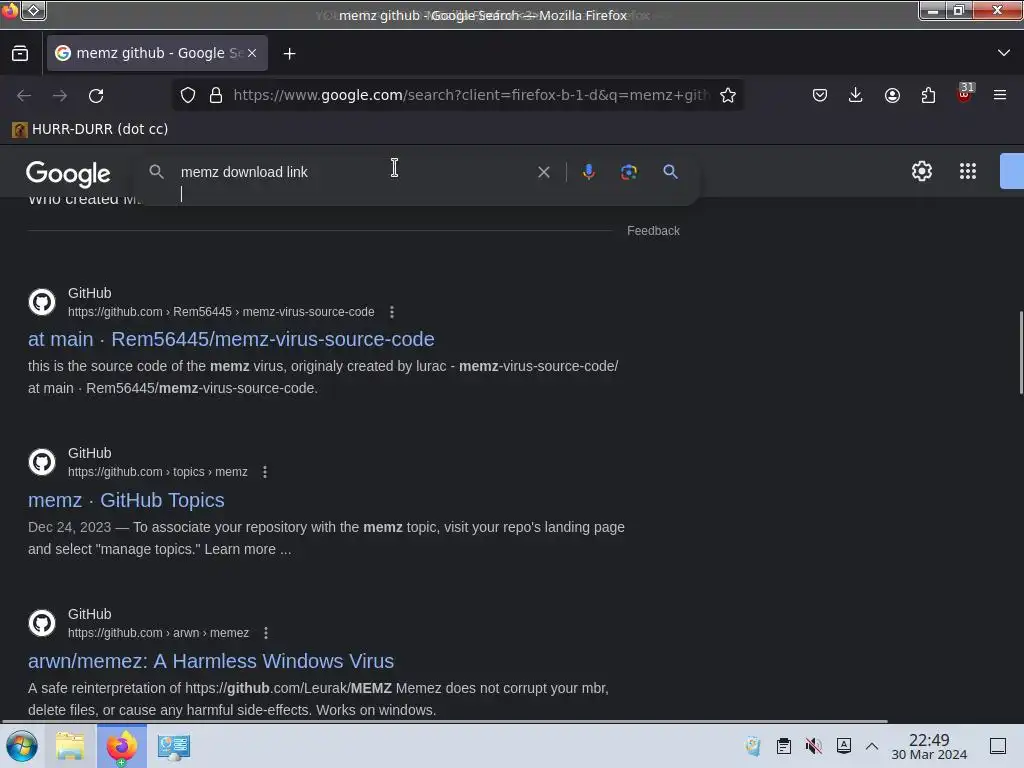Open Firefox View panel icon
This screenshot has height=768, width=1024.
[20, 54]
